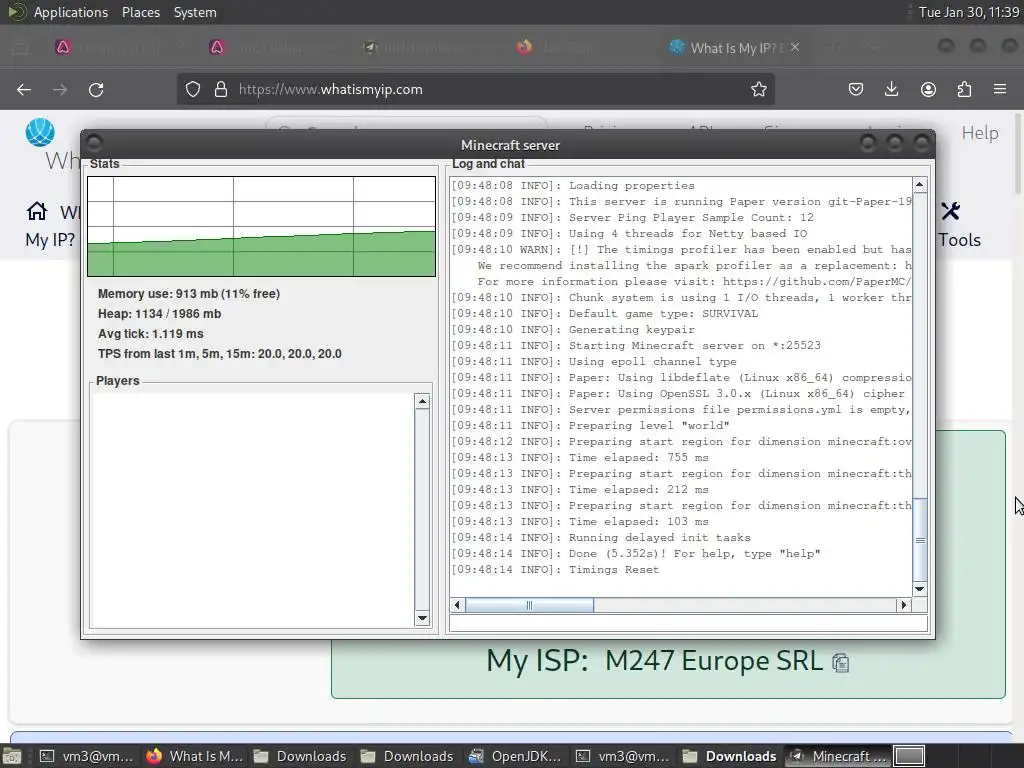
Task: Click the log vertical scrollbar thumb
Action: [x=920, y=539]
